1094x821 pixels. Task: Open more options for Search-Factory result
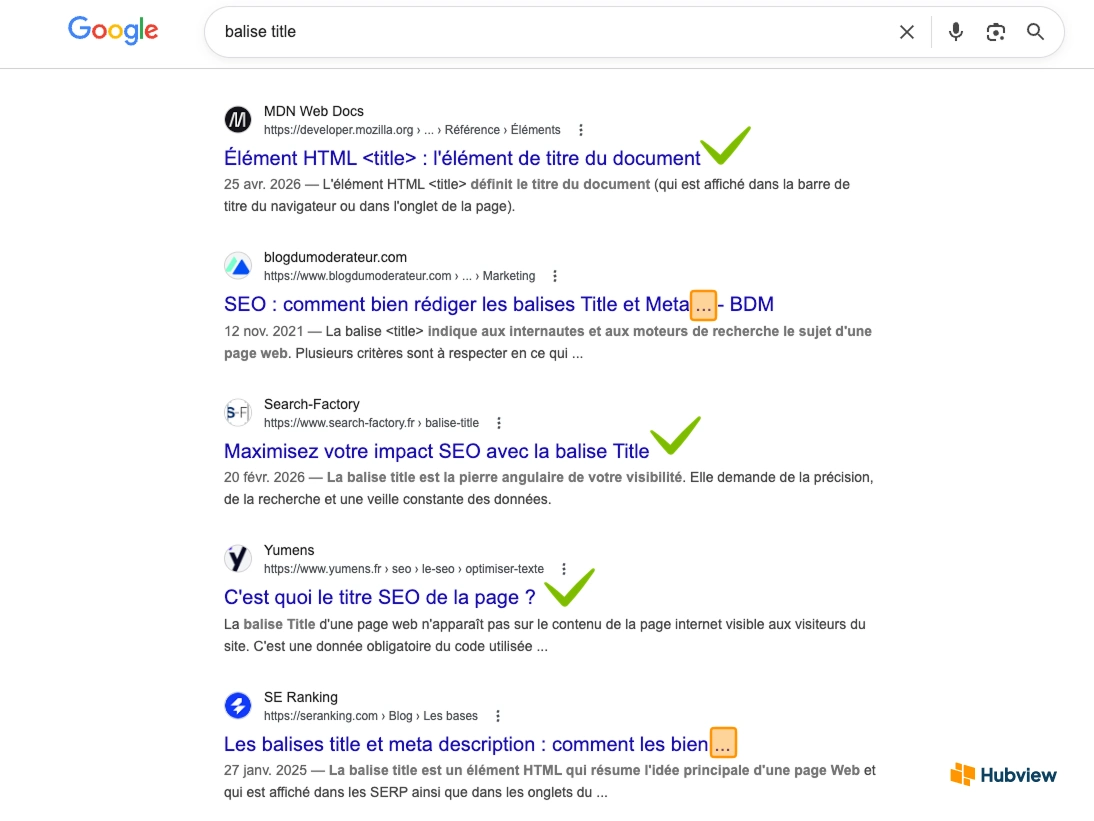click(x=498, y=423)
